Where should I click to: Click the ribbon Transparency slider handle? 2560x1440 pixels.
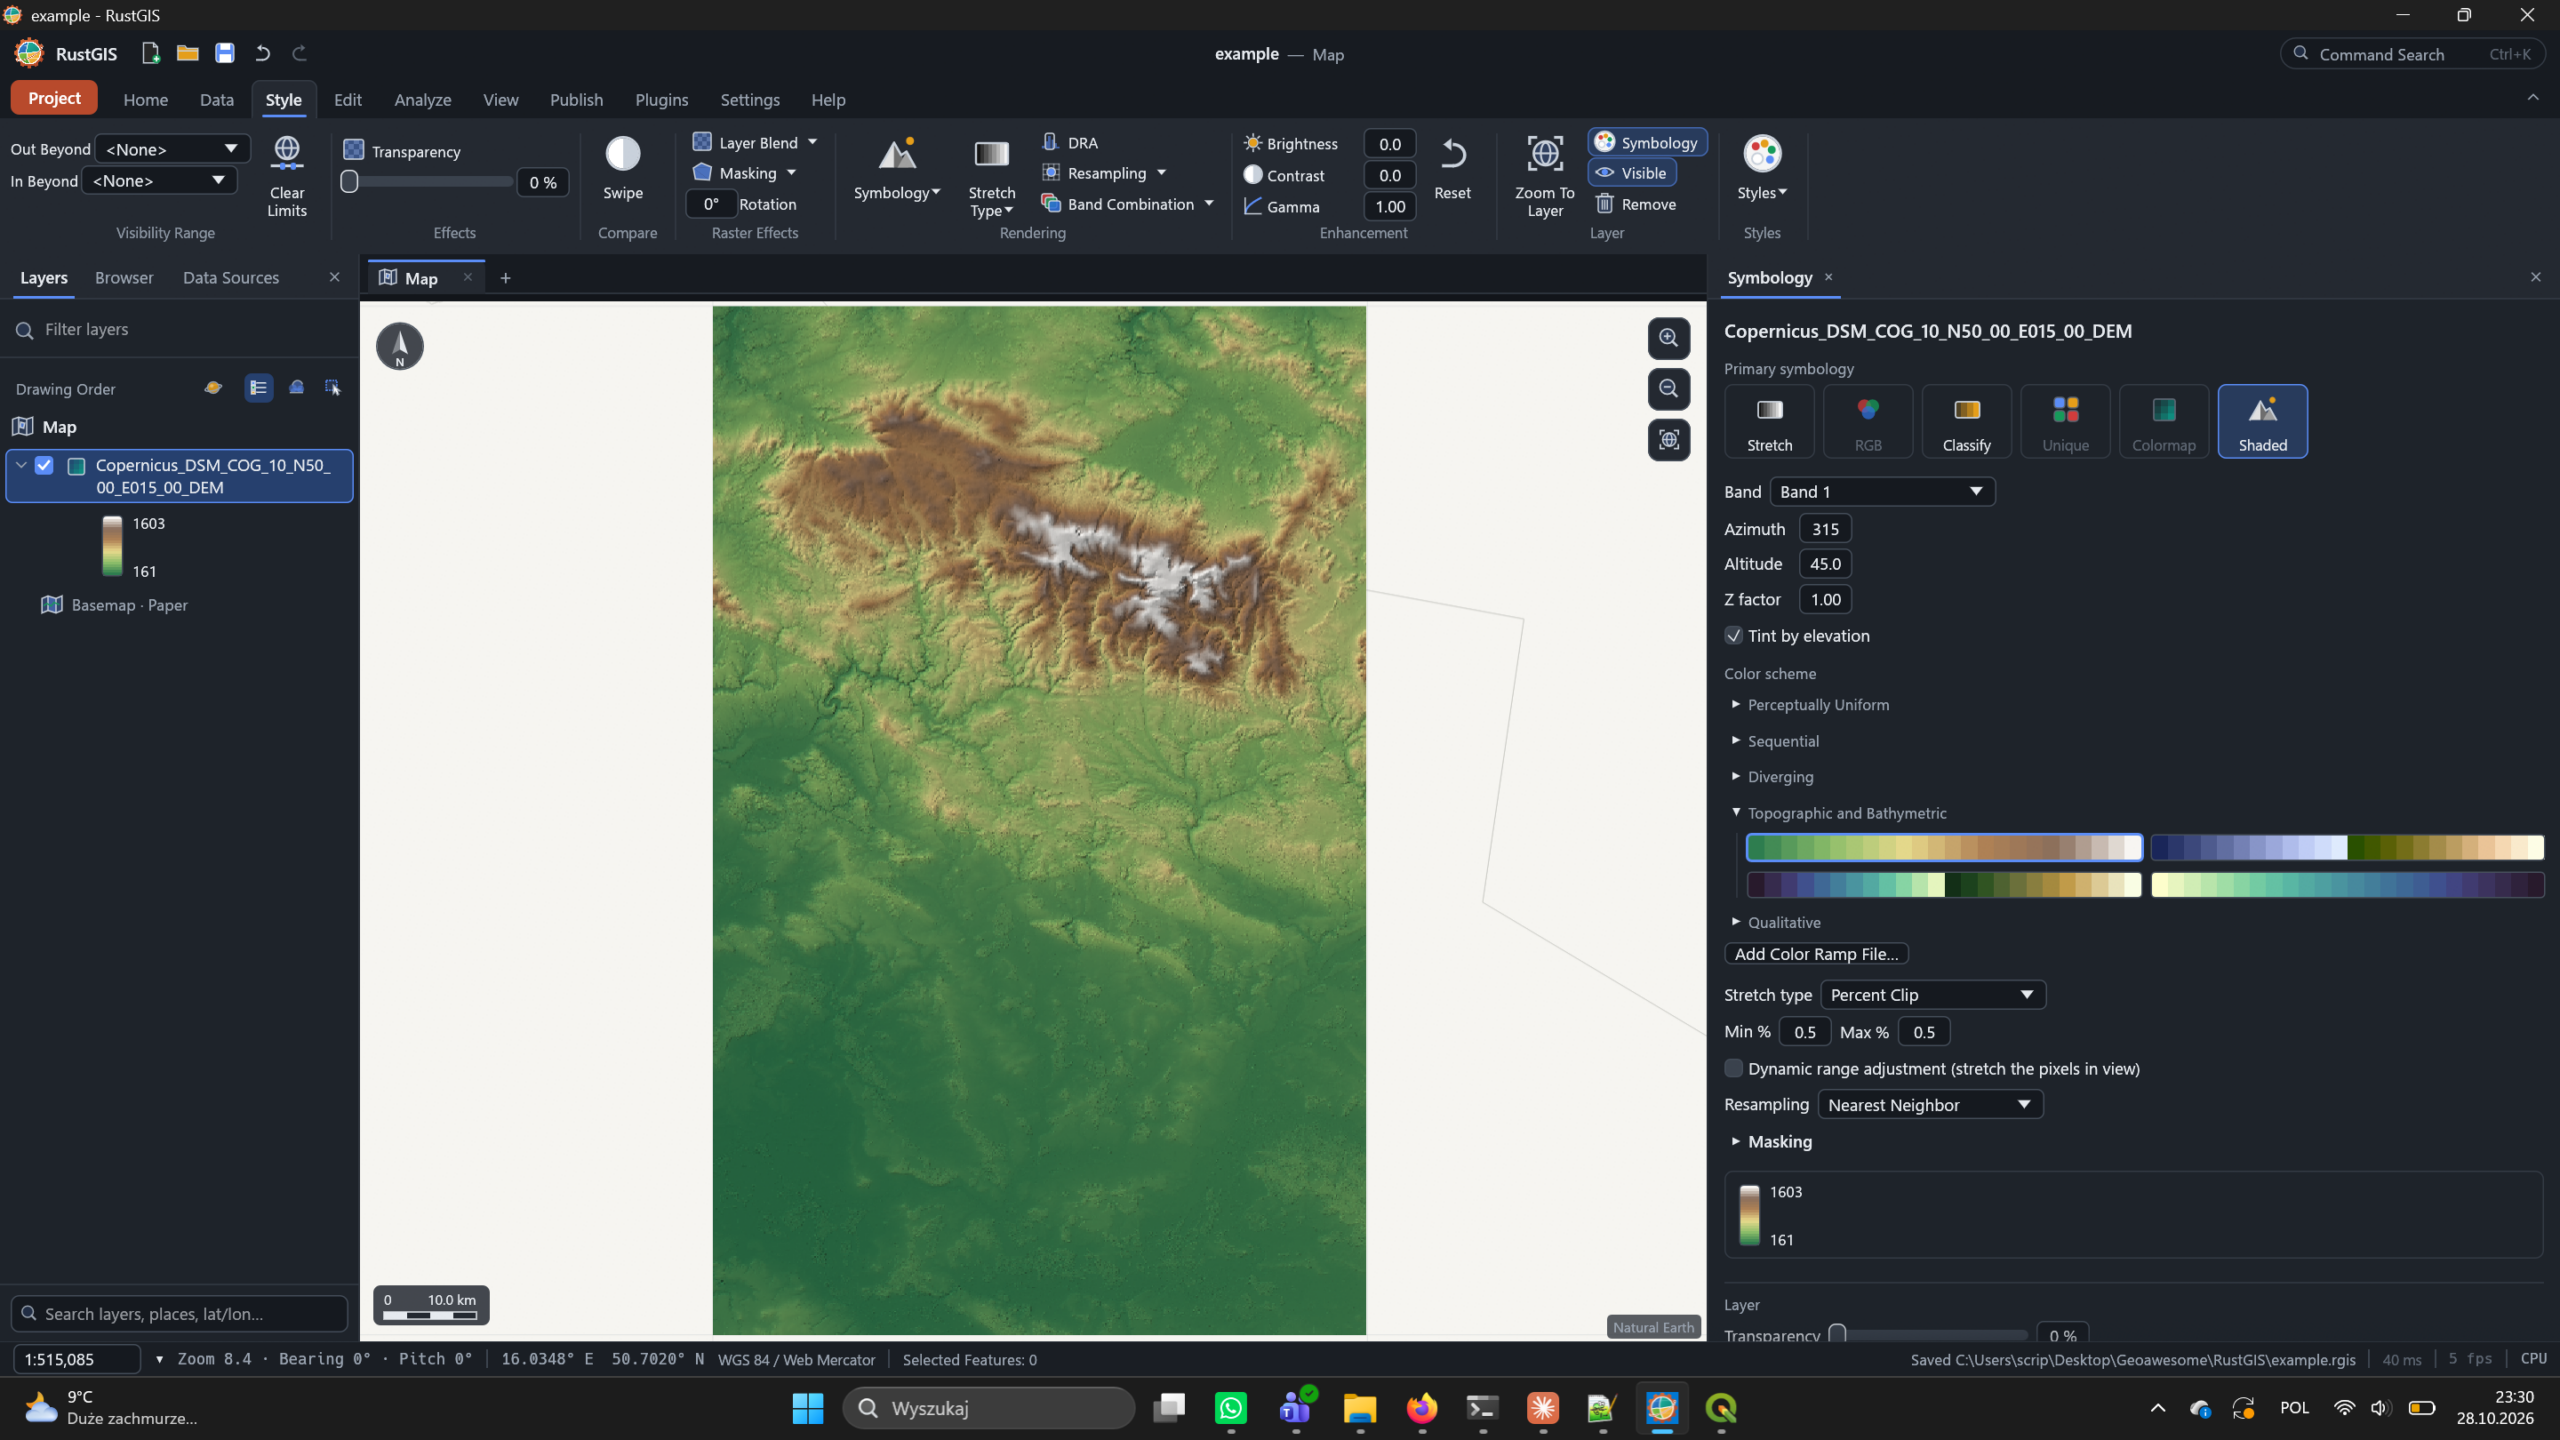click(349, 182)
